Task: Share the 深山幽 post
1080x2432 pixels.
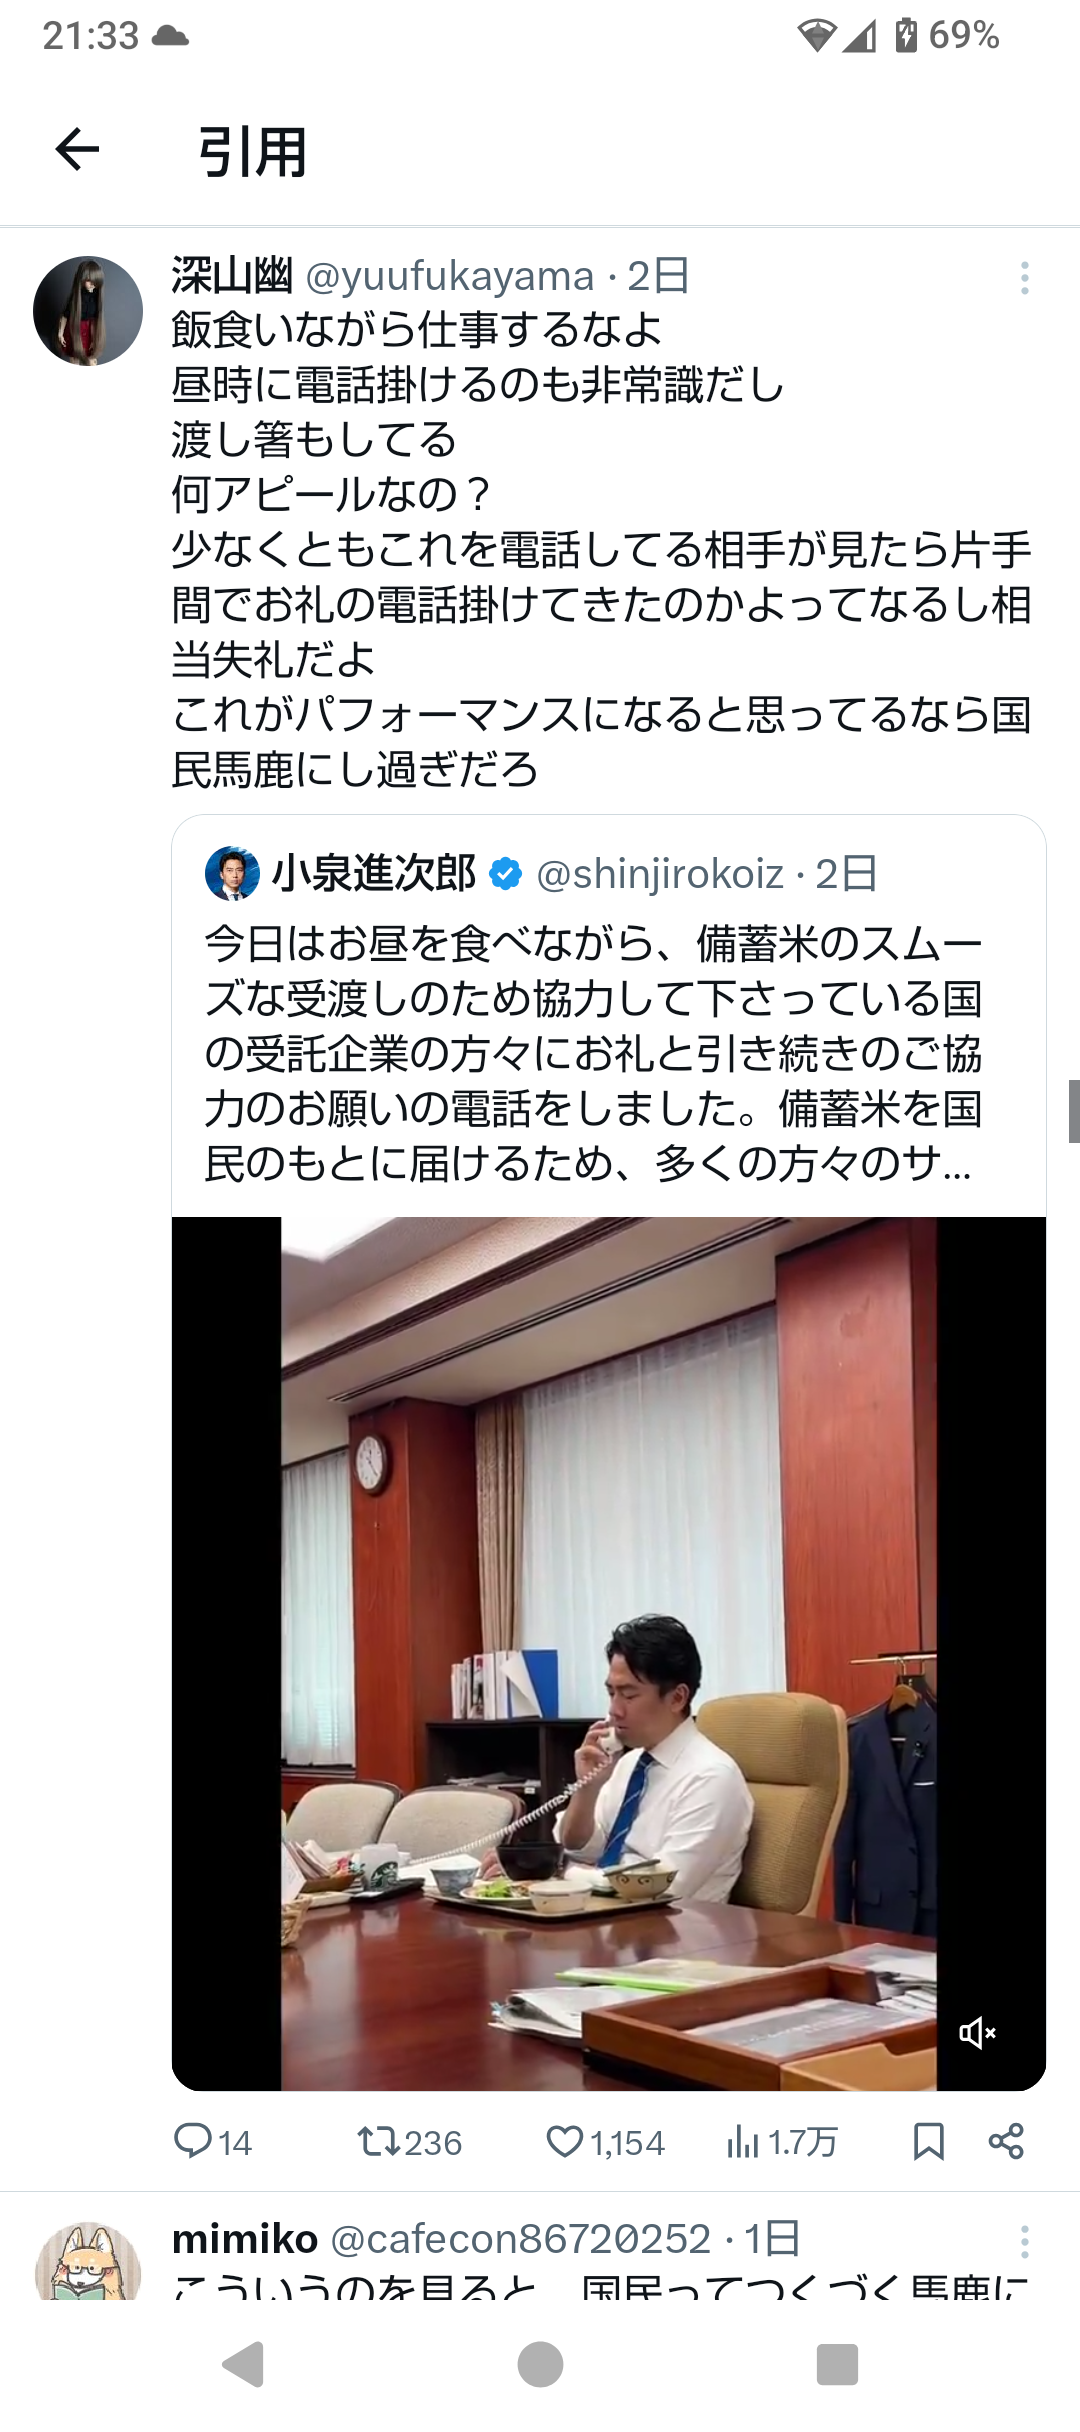Action: tap(1006, 2141)
